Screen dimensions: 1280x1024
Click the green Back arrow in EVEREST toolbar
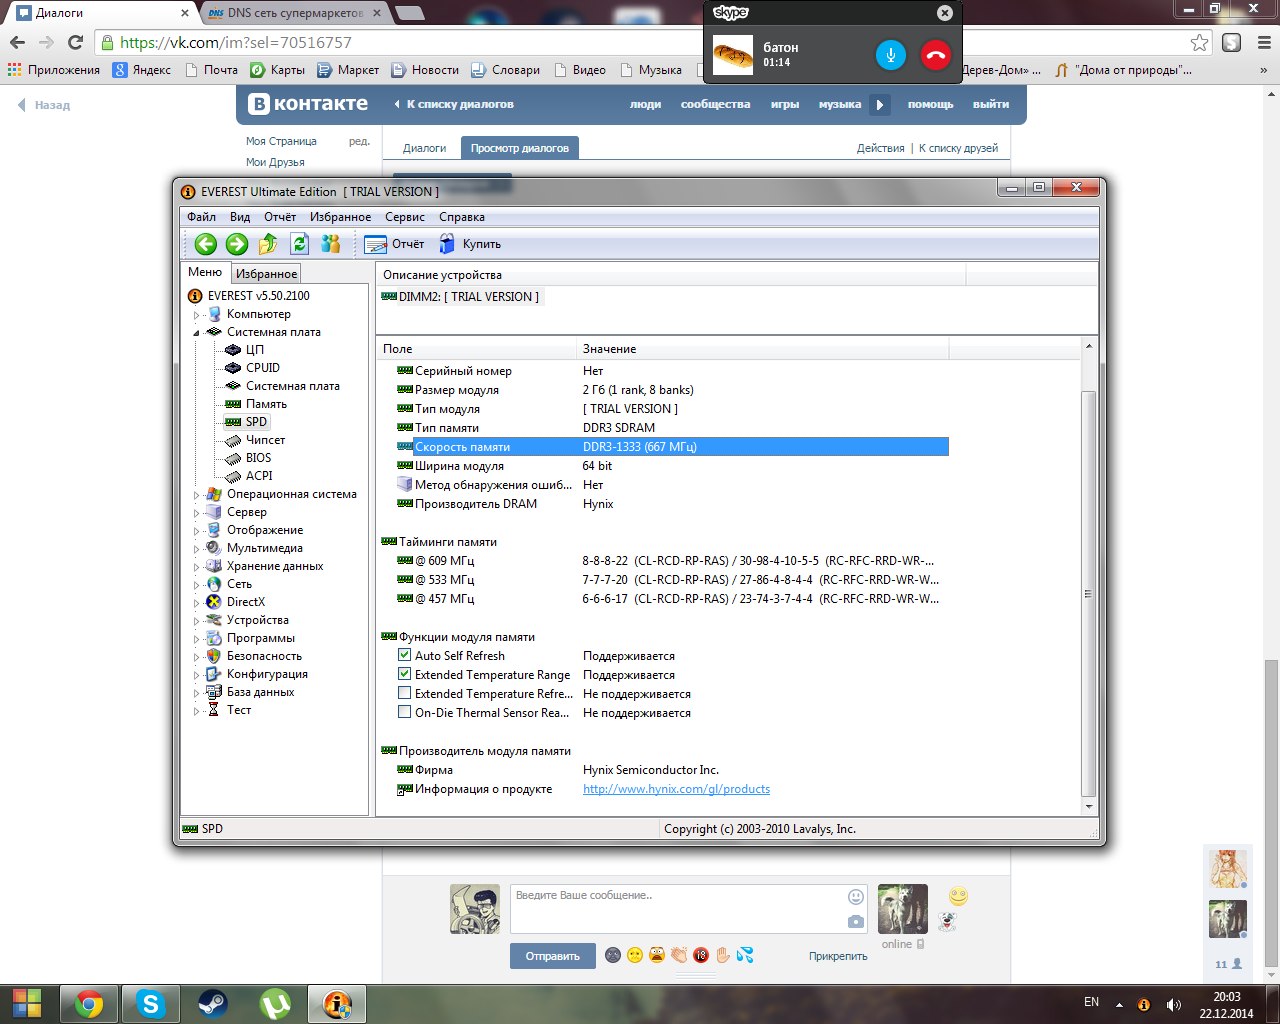[206, 244]
